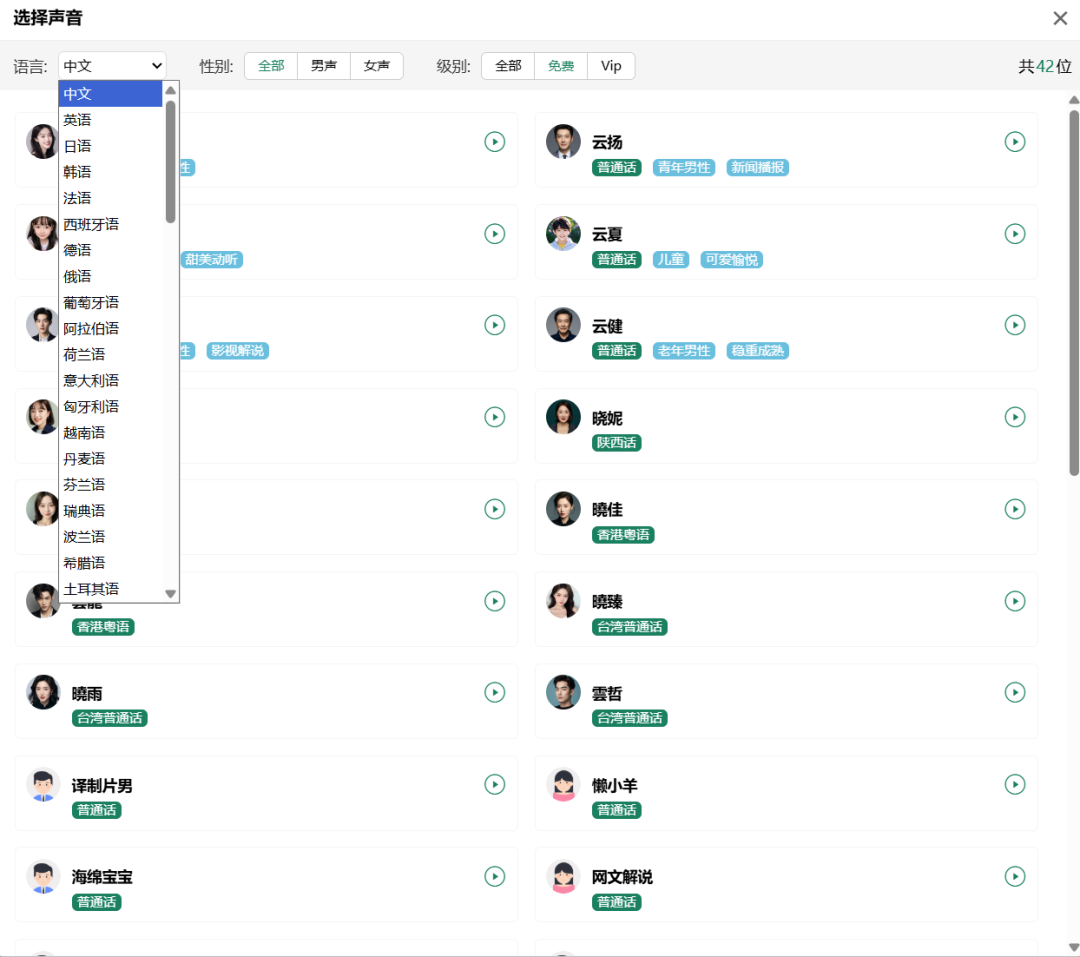Screen dimensions: 1080x957
Task: Play the 网文解说 voice sample
Action: (x=1015, y=876)
